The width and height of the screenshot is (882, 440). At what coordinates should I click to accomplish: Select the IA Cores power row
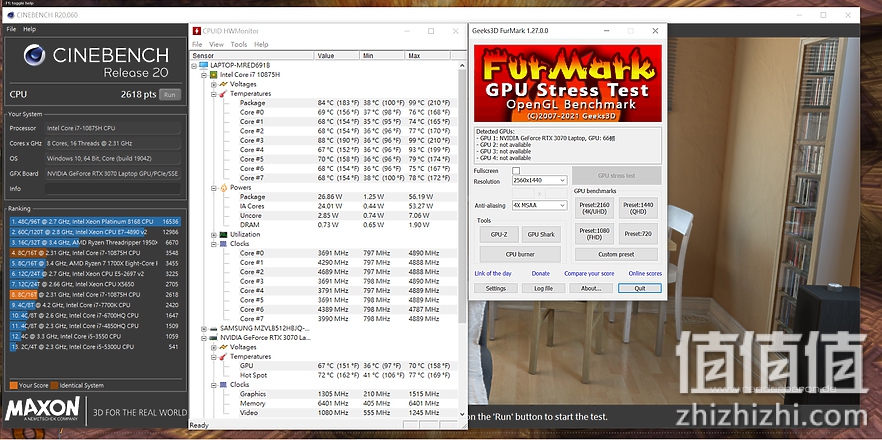pos(323,206)
